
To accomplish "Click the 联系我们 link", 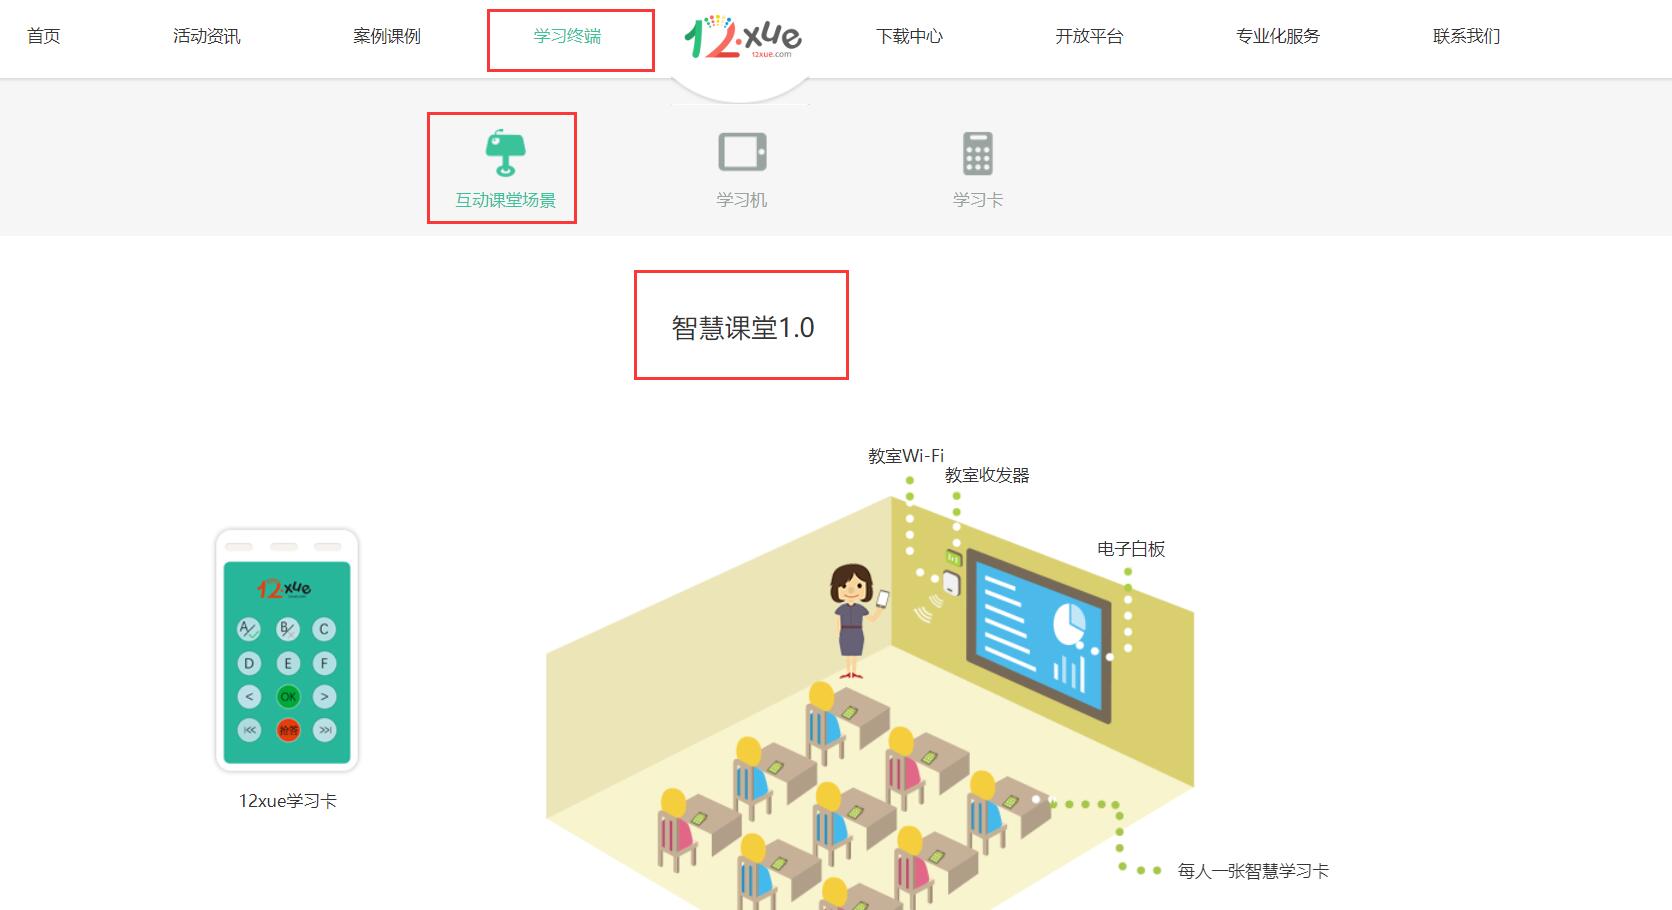I will 1466,36.
